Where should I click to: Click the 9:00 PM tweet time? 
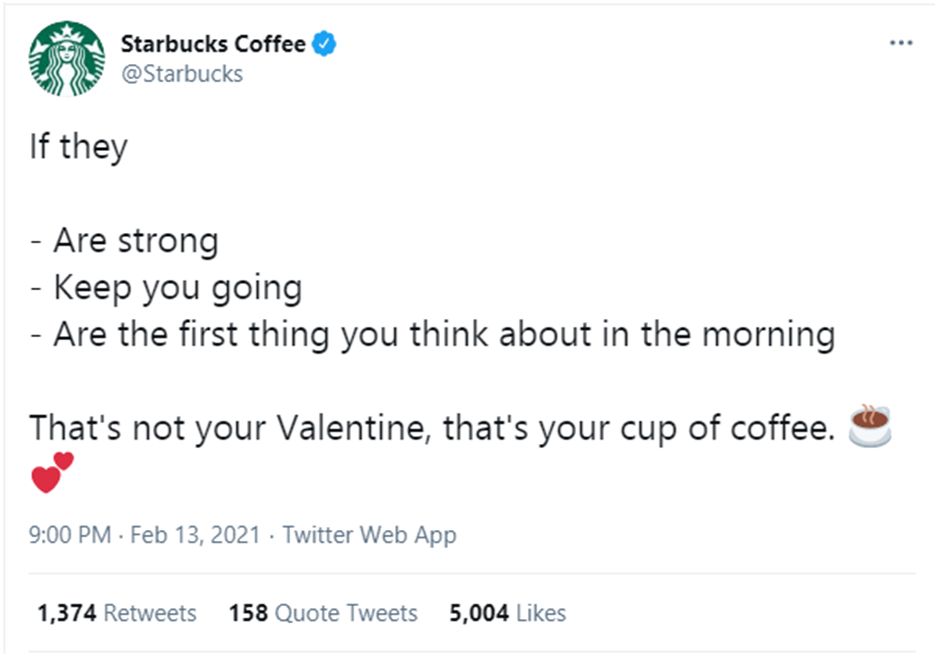(70, 535)
